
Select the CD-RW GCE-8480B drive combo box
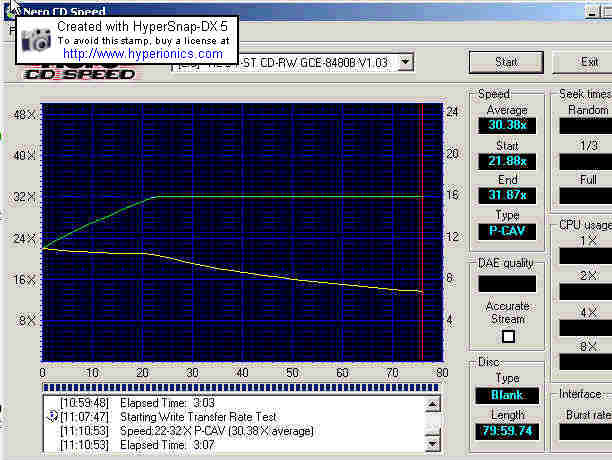(x=292, y=62)
